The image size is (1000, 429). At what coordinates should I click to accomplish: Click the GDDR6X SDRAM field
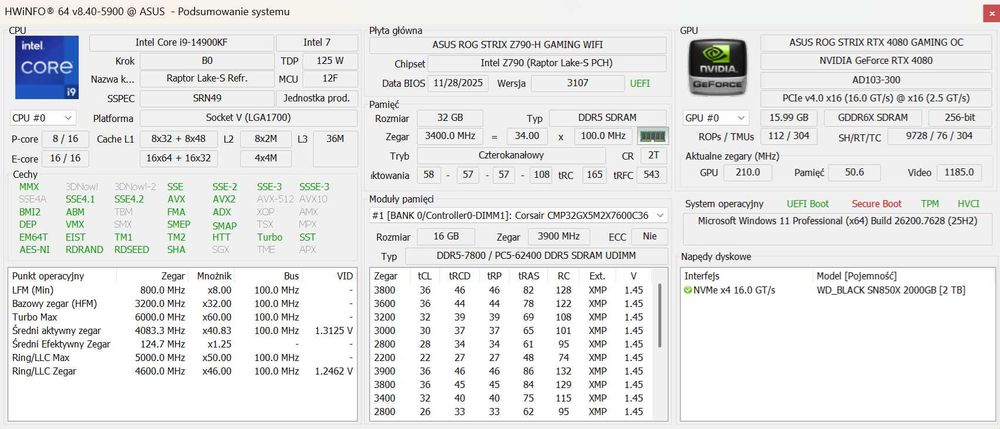(x=873, y=118)
